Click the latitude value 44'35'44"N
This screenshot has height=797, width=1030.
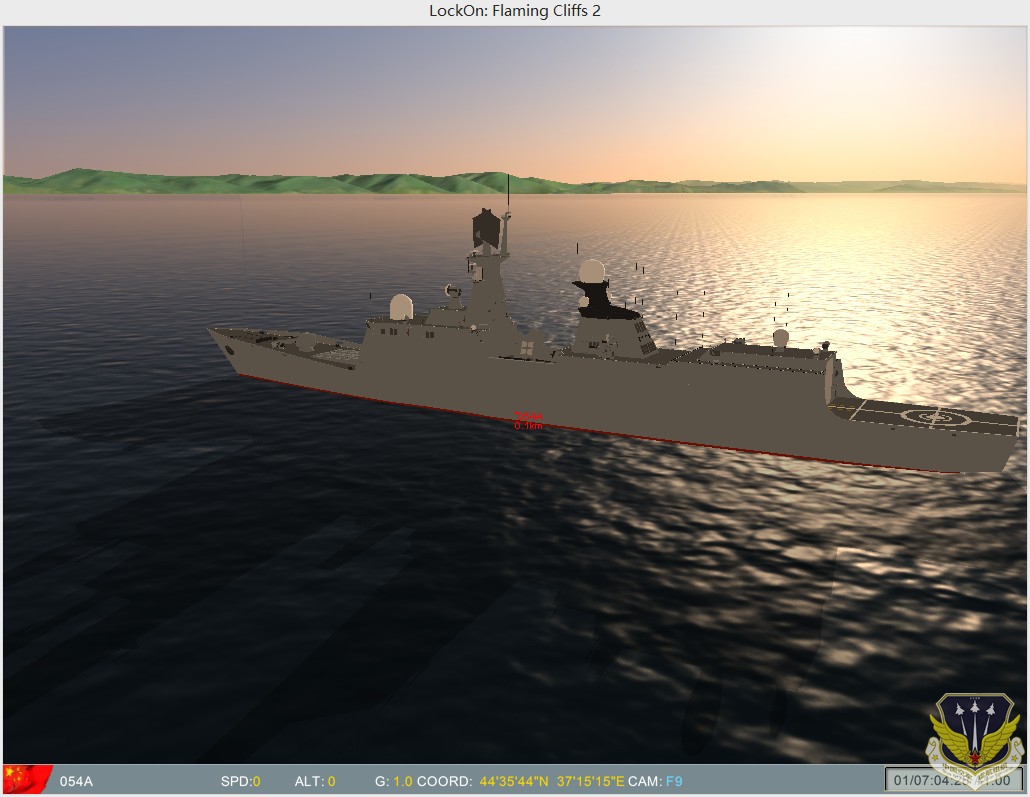[514, 781]
